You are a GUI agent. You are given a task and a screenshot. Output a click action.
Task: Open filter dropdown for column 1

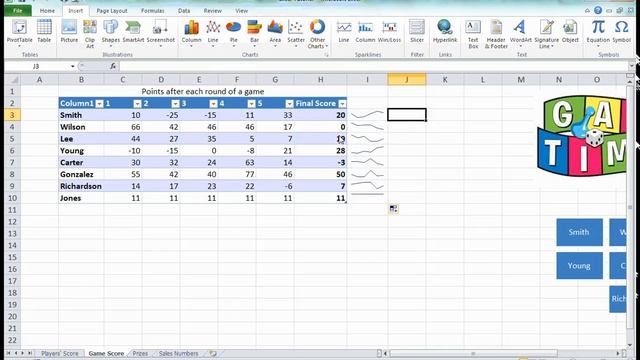pyautogui.click(x=137, y=104)
